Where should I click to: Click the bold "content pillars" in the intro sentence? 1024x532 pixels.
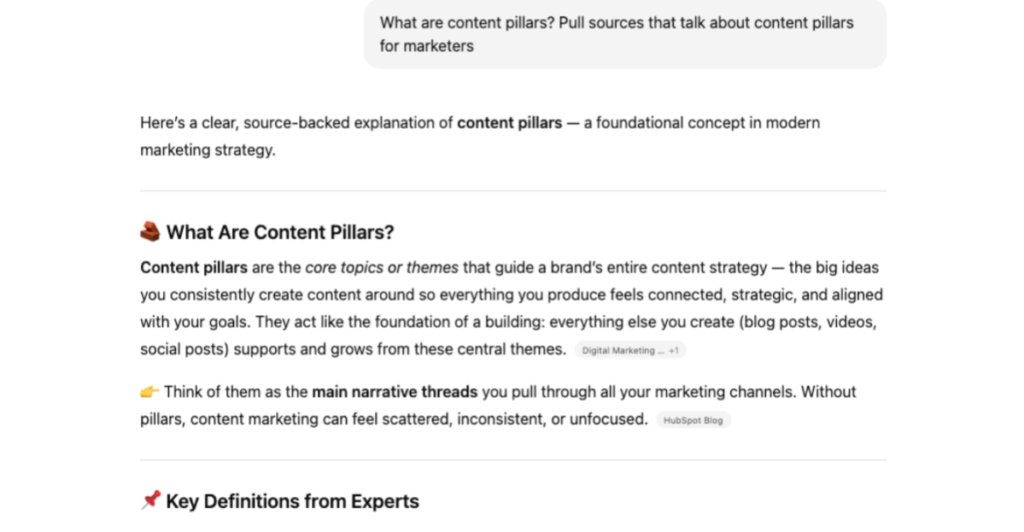click(509, 123)
